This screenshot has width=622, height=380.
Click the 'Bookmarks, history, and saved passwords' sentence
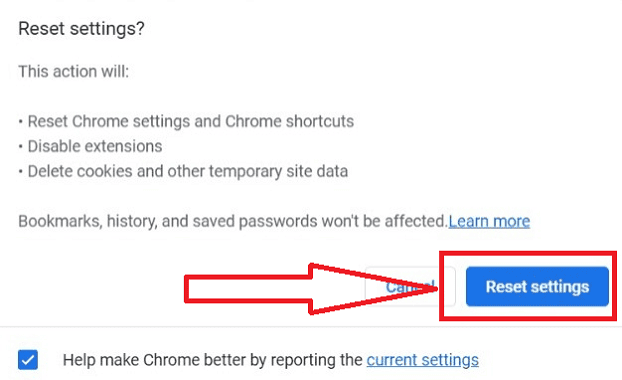pyautogui.click(x=233, y=221)
